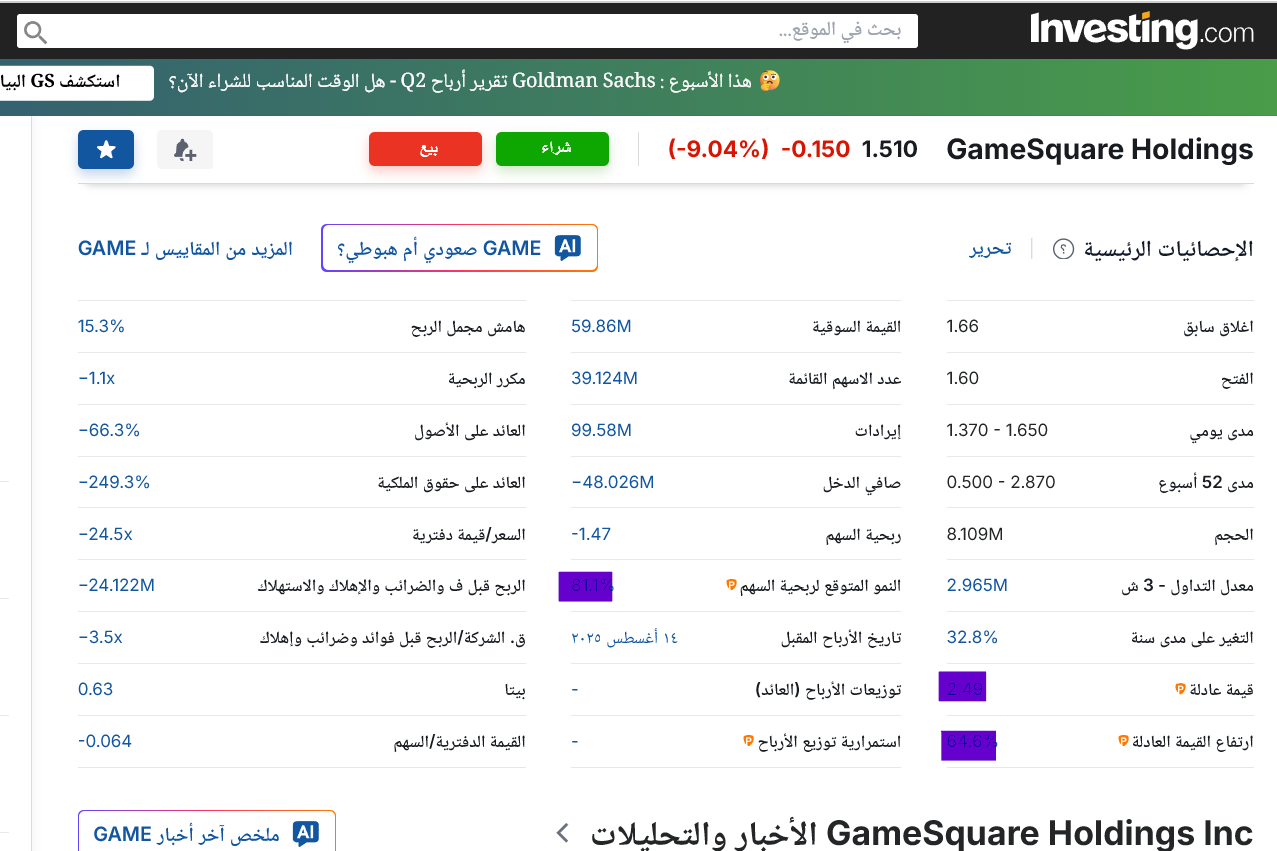Viewport: 1277px width, 851px height.
Task: Click book value per share -0.064
Action: (x=105, y=742)
